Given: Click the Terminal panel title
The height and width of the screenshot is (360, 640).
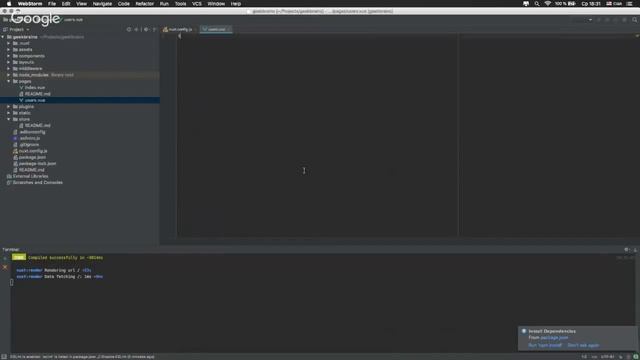Looking at the screenshot, I should point(11,249).
